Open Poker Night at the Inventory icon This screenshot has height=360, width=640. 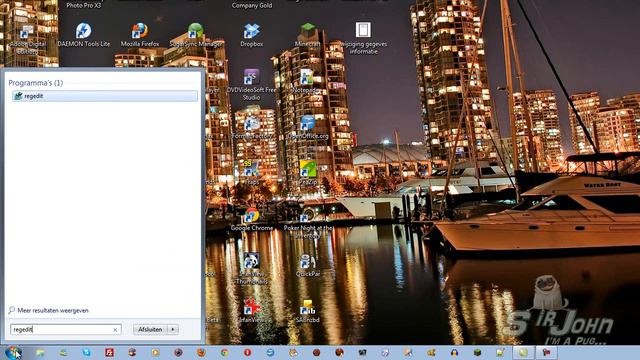[x=307, y=223]
